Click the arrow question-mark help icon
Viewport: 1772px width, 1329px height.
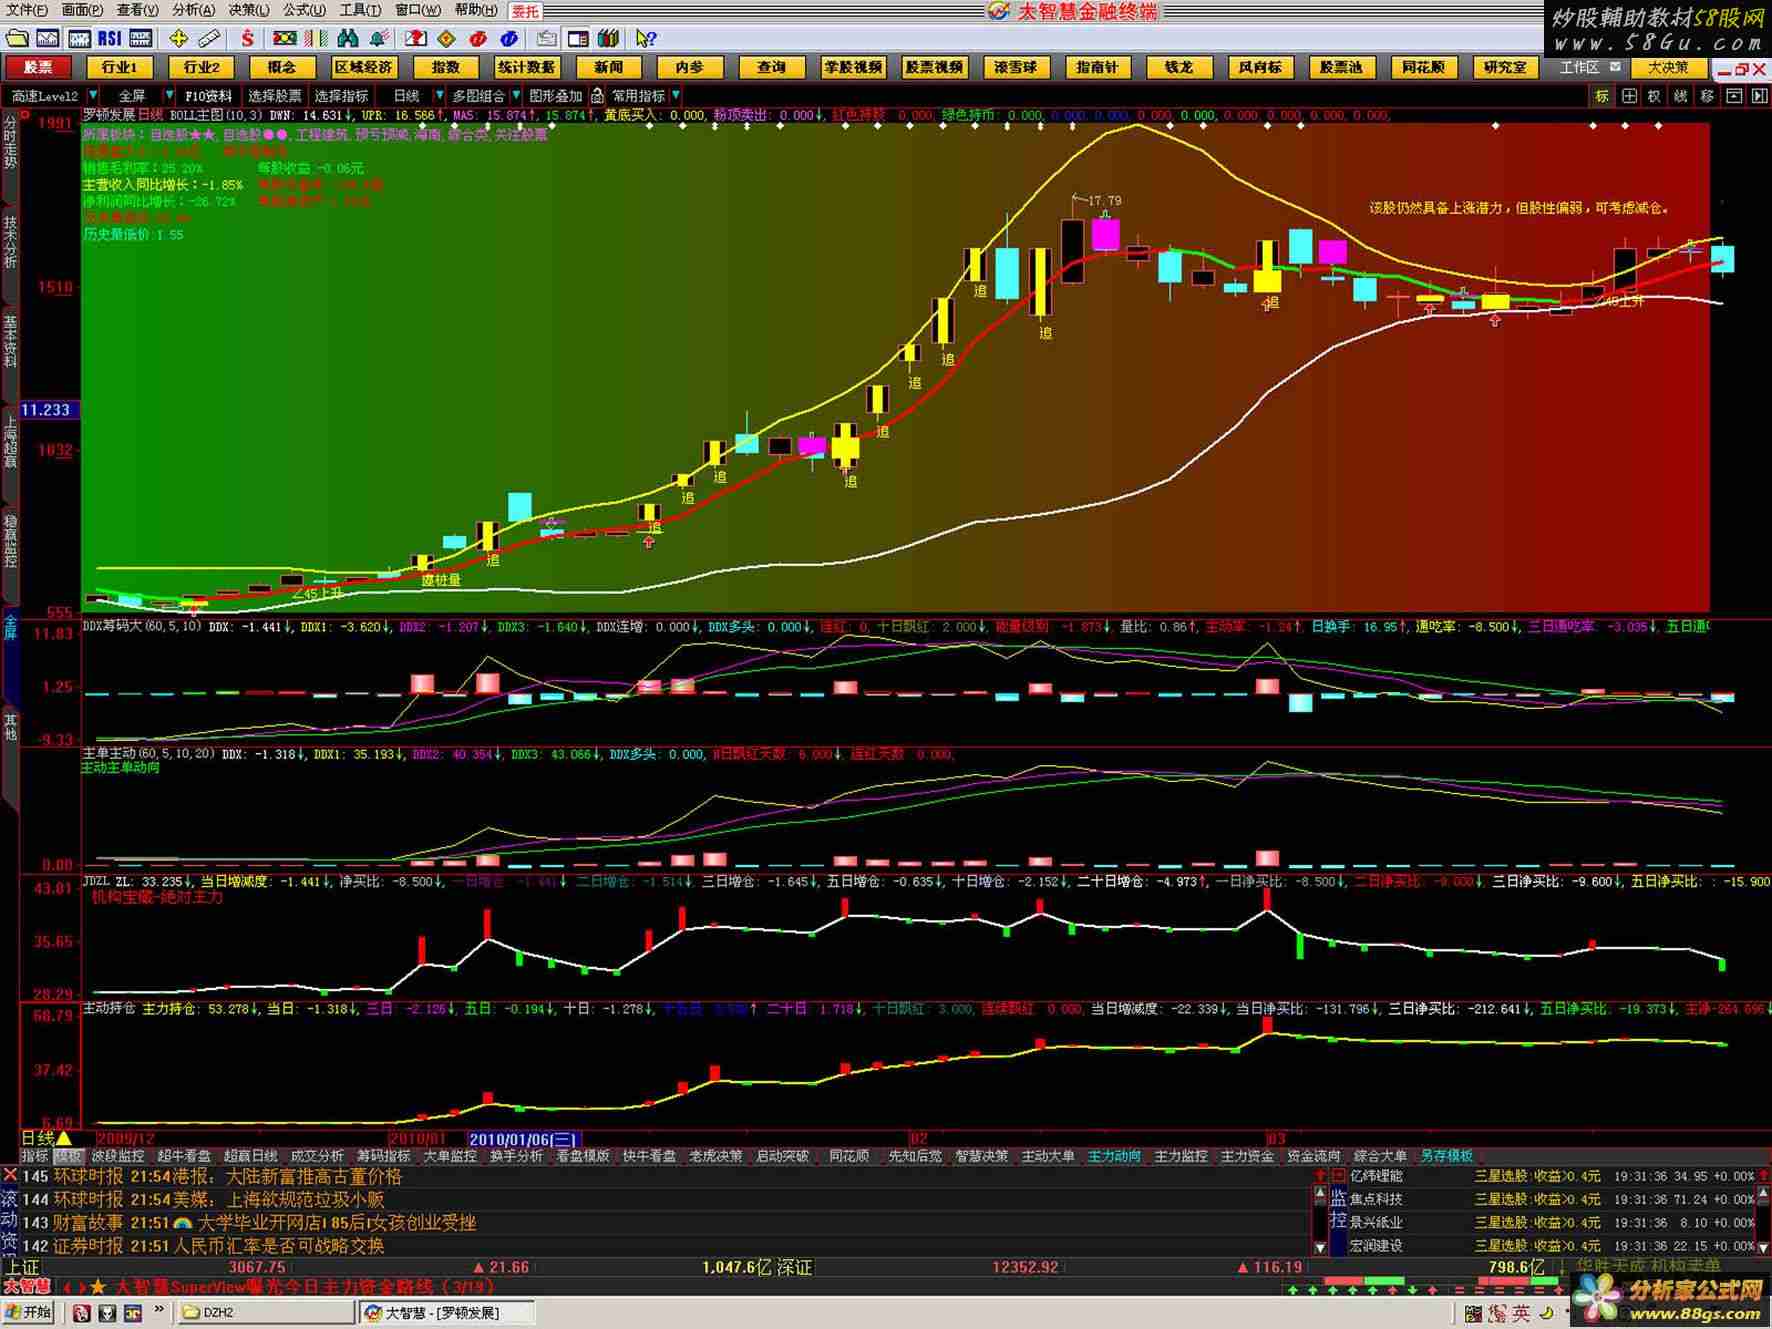pos(646,39)
